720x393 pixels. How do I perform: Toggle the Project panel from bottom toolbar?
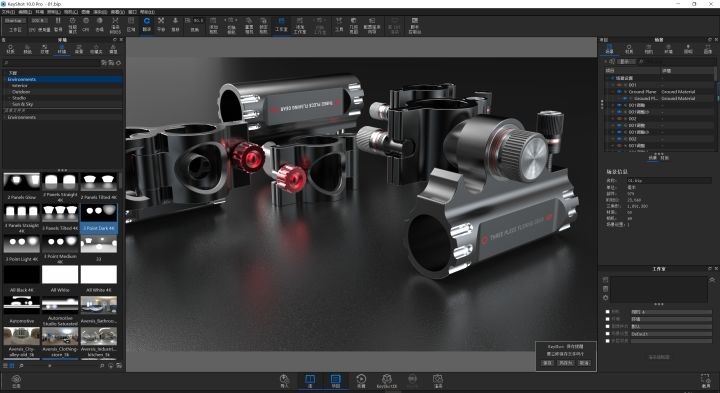coord(336,381)
